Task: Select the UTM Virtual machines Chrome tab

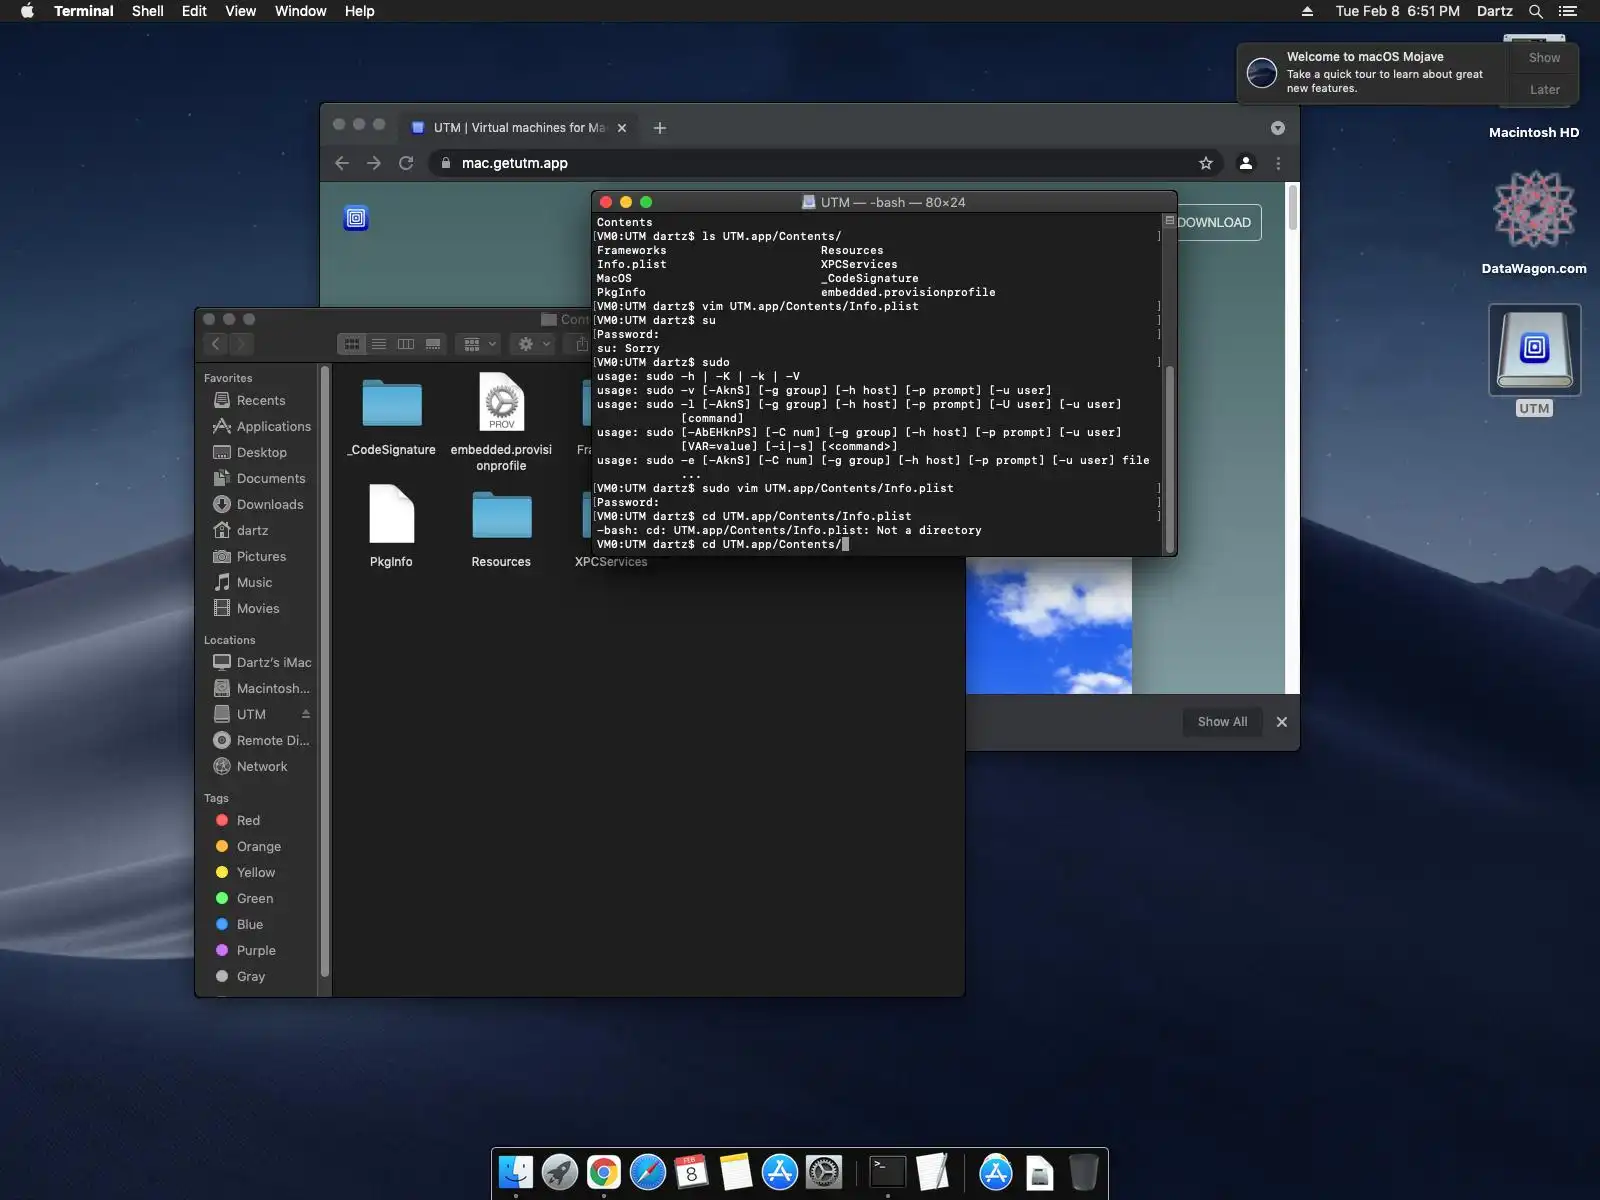Action: pos(518,128)
